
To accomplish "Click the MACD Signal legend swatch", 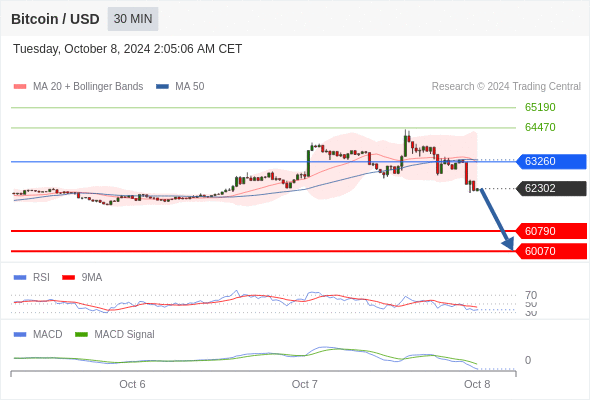I will coord(81,335).
